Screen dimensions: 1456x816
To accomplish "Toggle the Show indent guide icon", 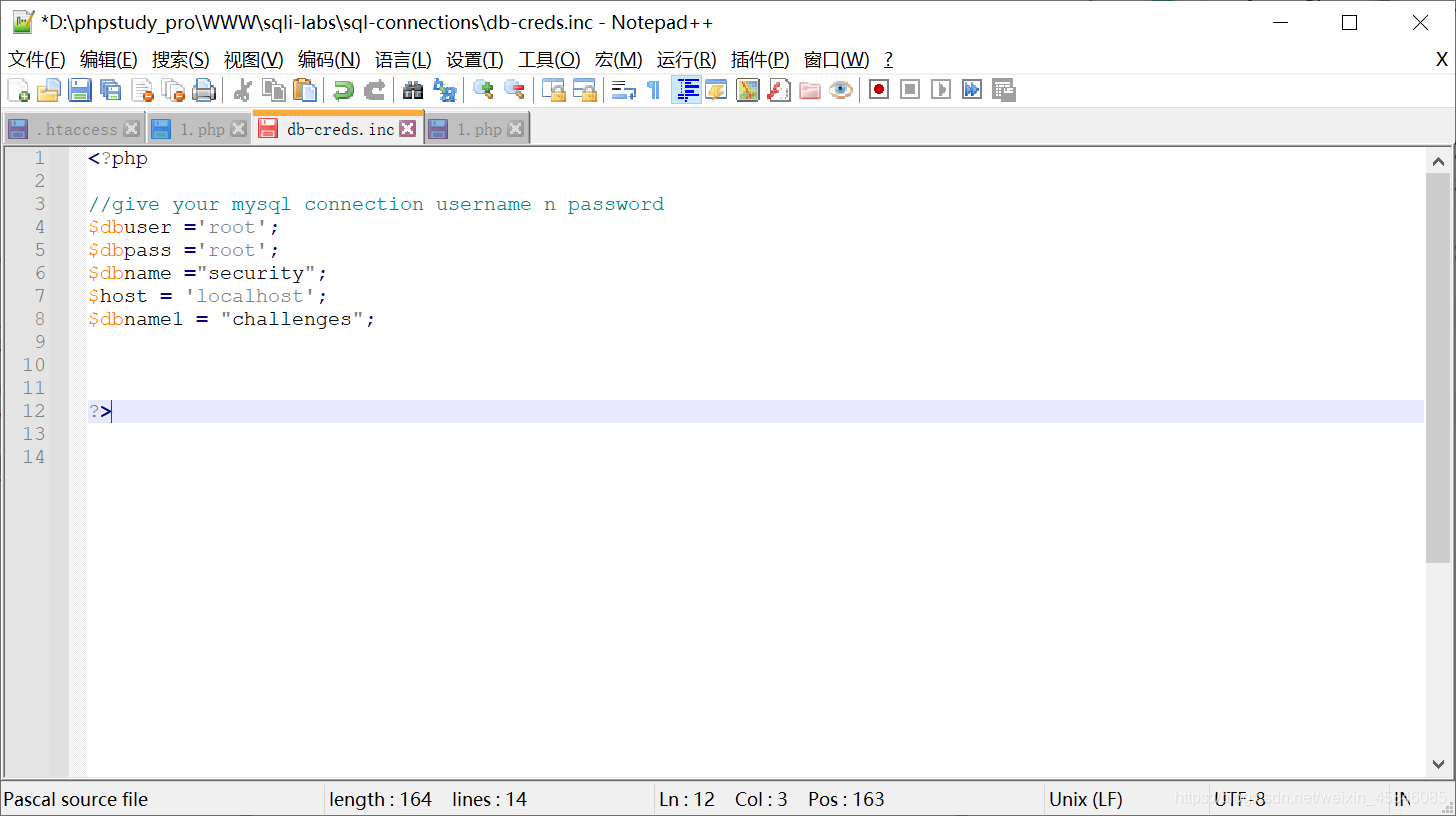I will coord(686,90).
